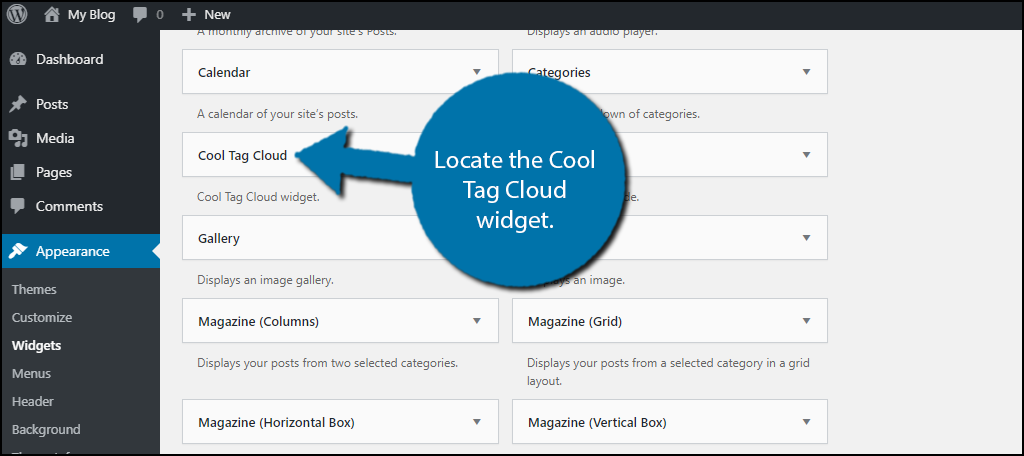
Task: Open the Background submenu link
Action: tap(46, 430)
